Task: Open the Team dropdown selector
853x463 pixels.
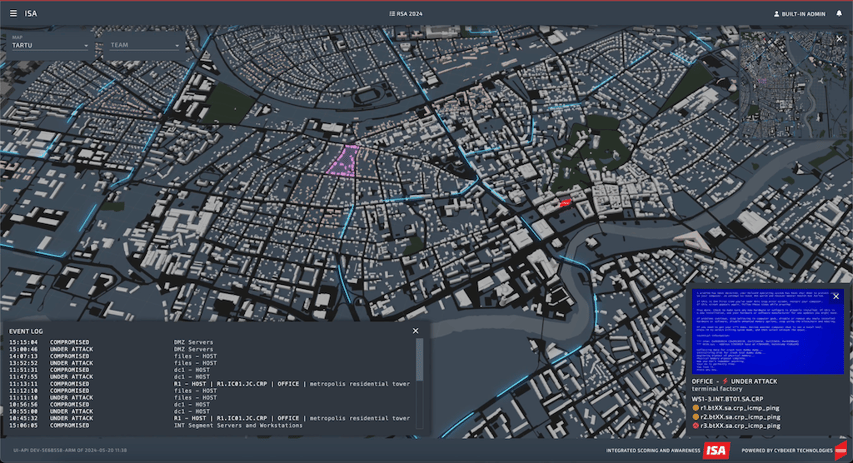Action: point(144,45)
